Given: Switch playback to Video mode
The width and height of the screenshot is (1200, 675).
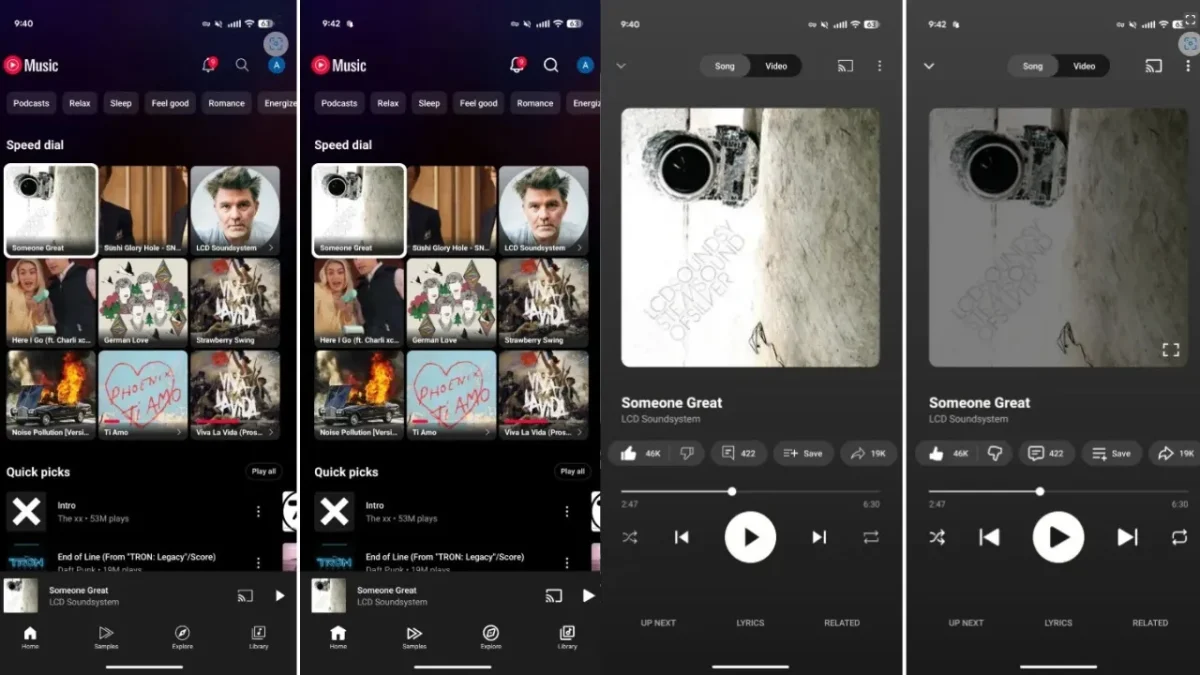Looking at the screenshot, I should [x=776, y=65].
